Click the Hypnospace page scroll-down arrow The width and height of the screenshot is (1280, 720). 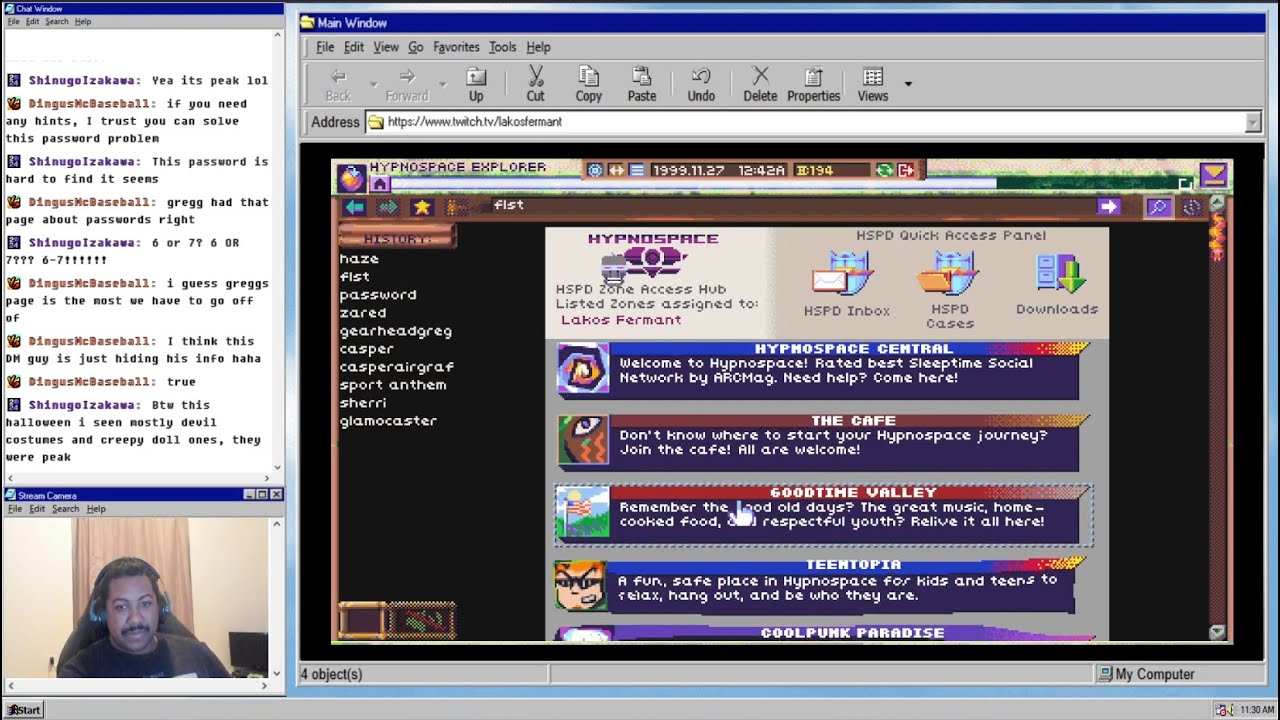pos(1217,632)
